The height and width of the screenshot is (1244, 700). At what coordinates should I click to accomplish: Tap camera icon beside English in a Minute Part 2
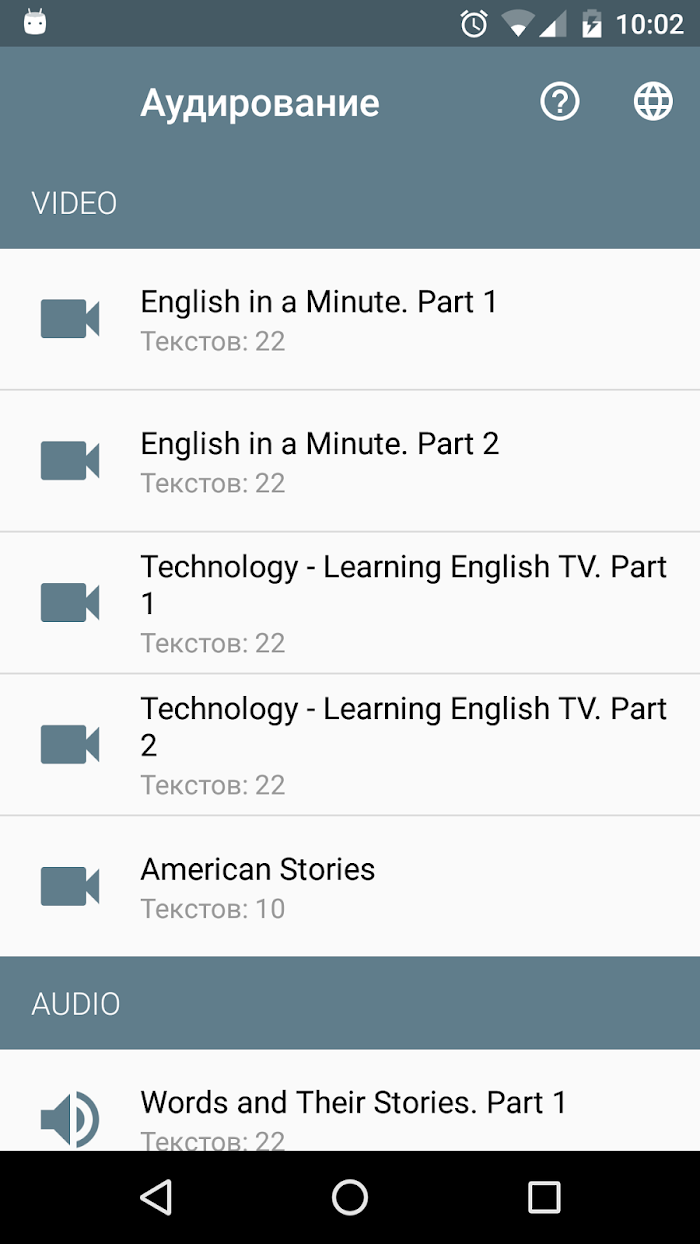tap(70, 460)
